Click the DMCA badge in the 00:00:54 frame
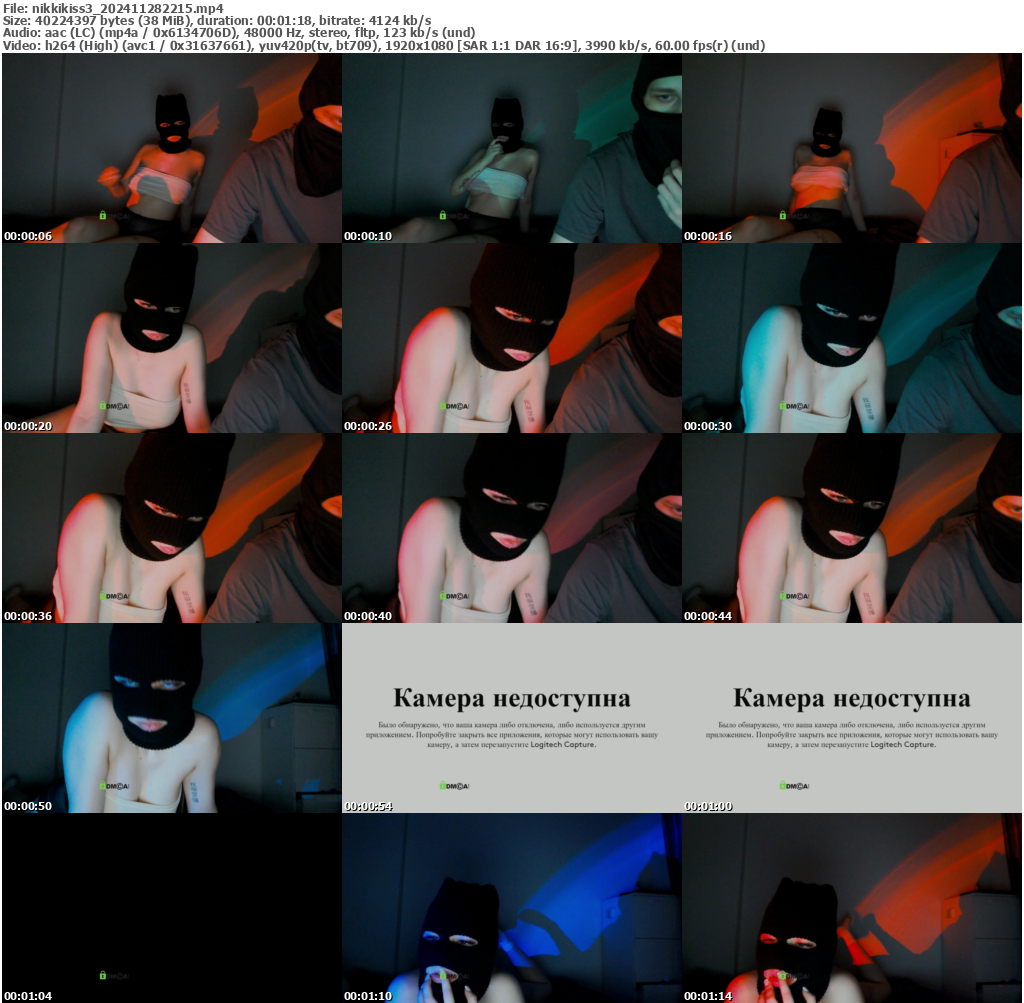1024x1003 pixels. point(453,786)
